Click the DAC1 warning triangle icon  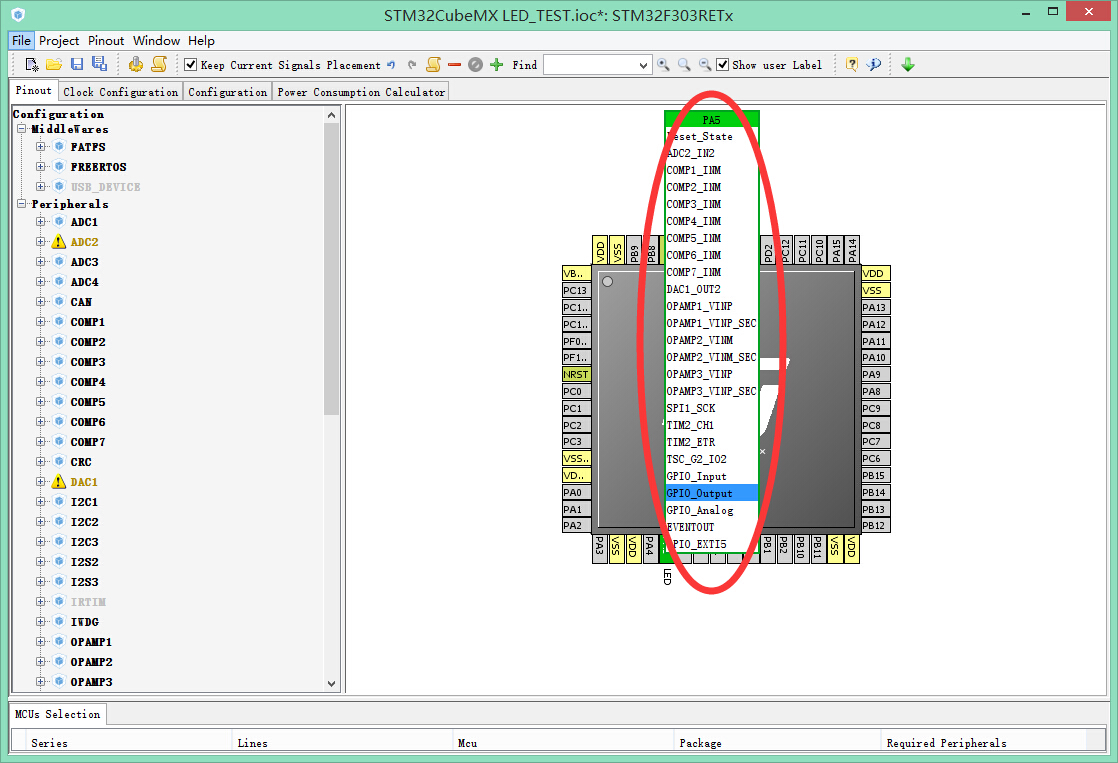point(59,481)
